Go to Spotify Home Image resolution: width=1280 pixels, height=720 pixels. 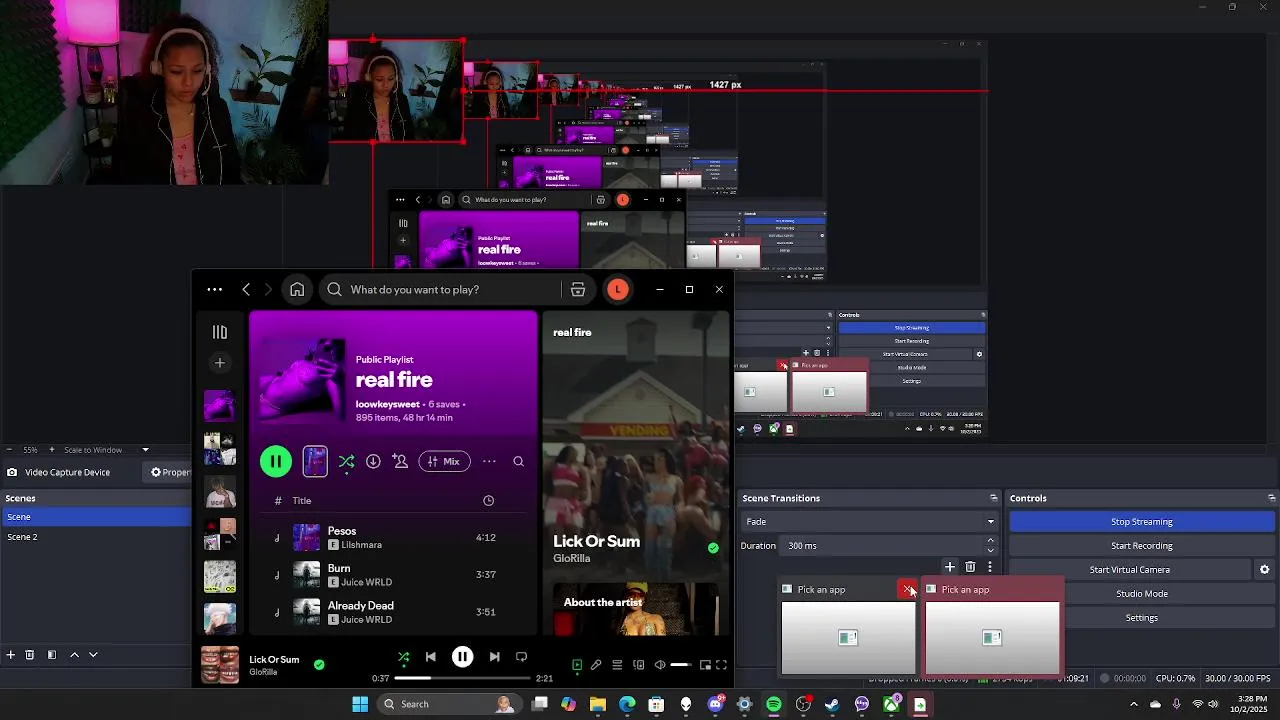coord(297,289)
